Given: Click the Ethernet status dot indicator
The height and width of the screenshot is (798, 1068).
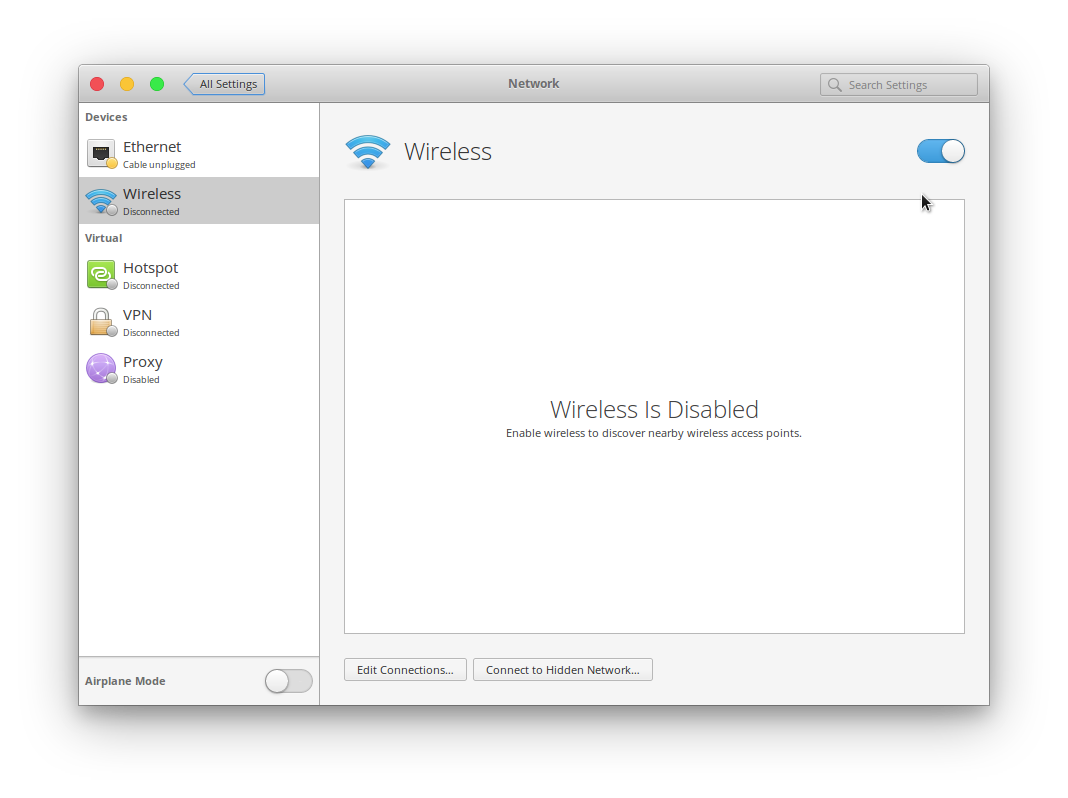Looking at the screenshot, I should [110, 162].
